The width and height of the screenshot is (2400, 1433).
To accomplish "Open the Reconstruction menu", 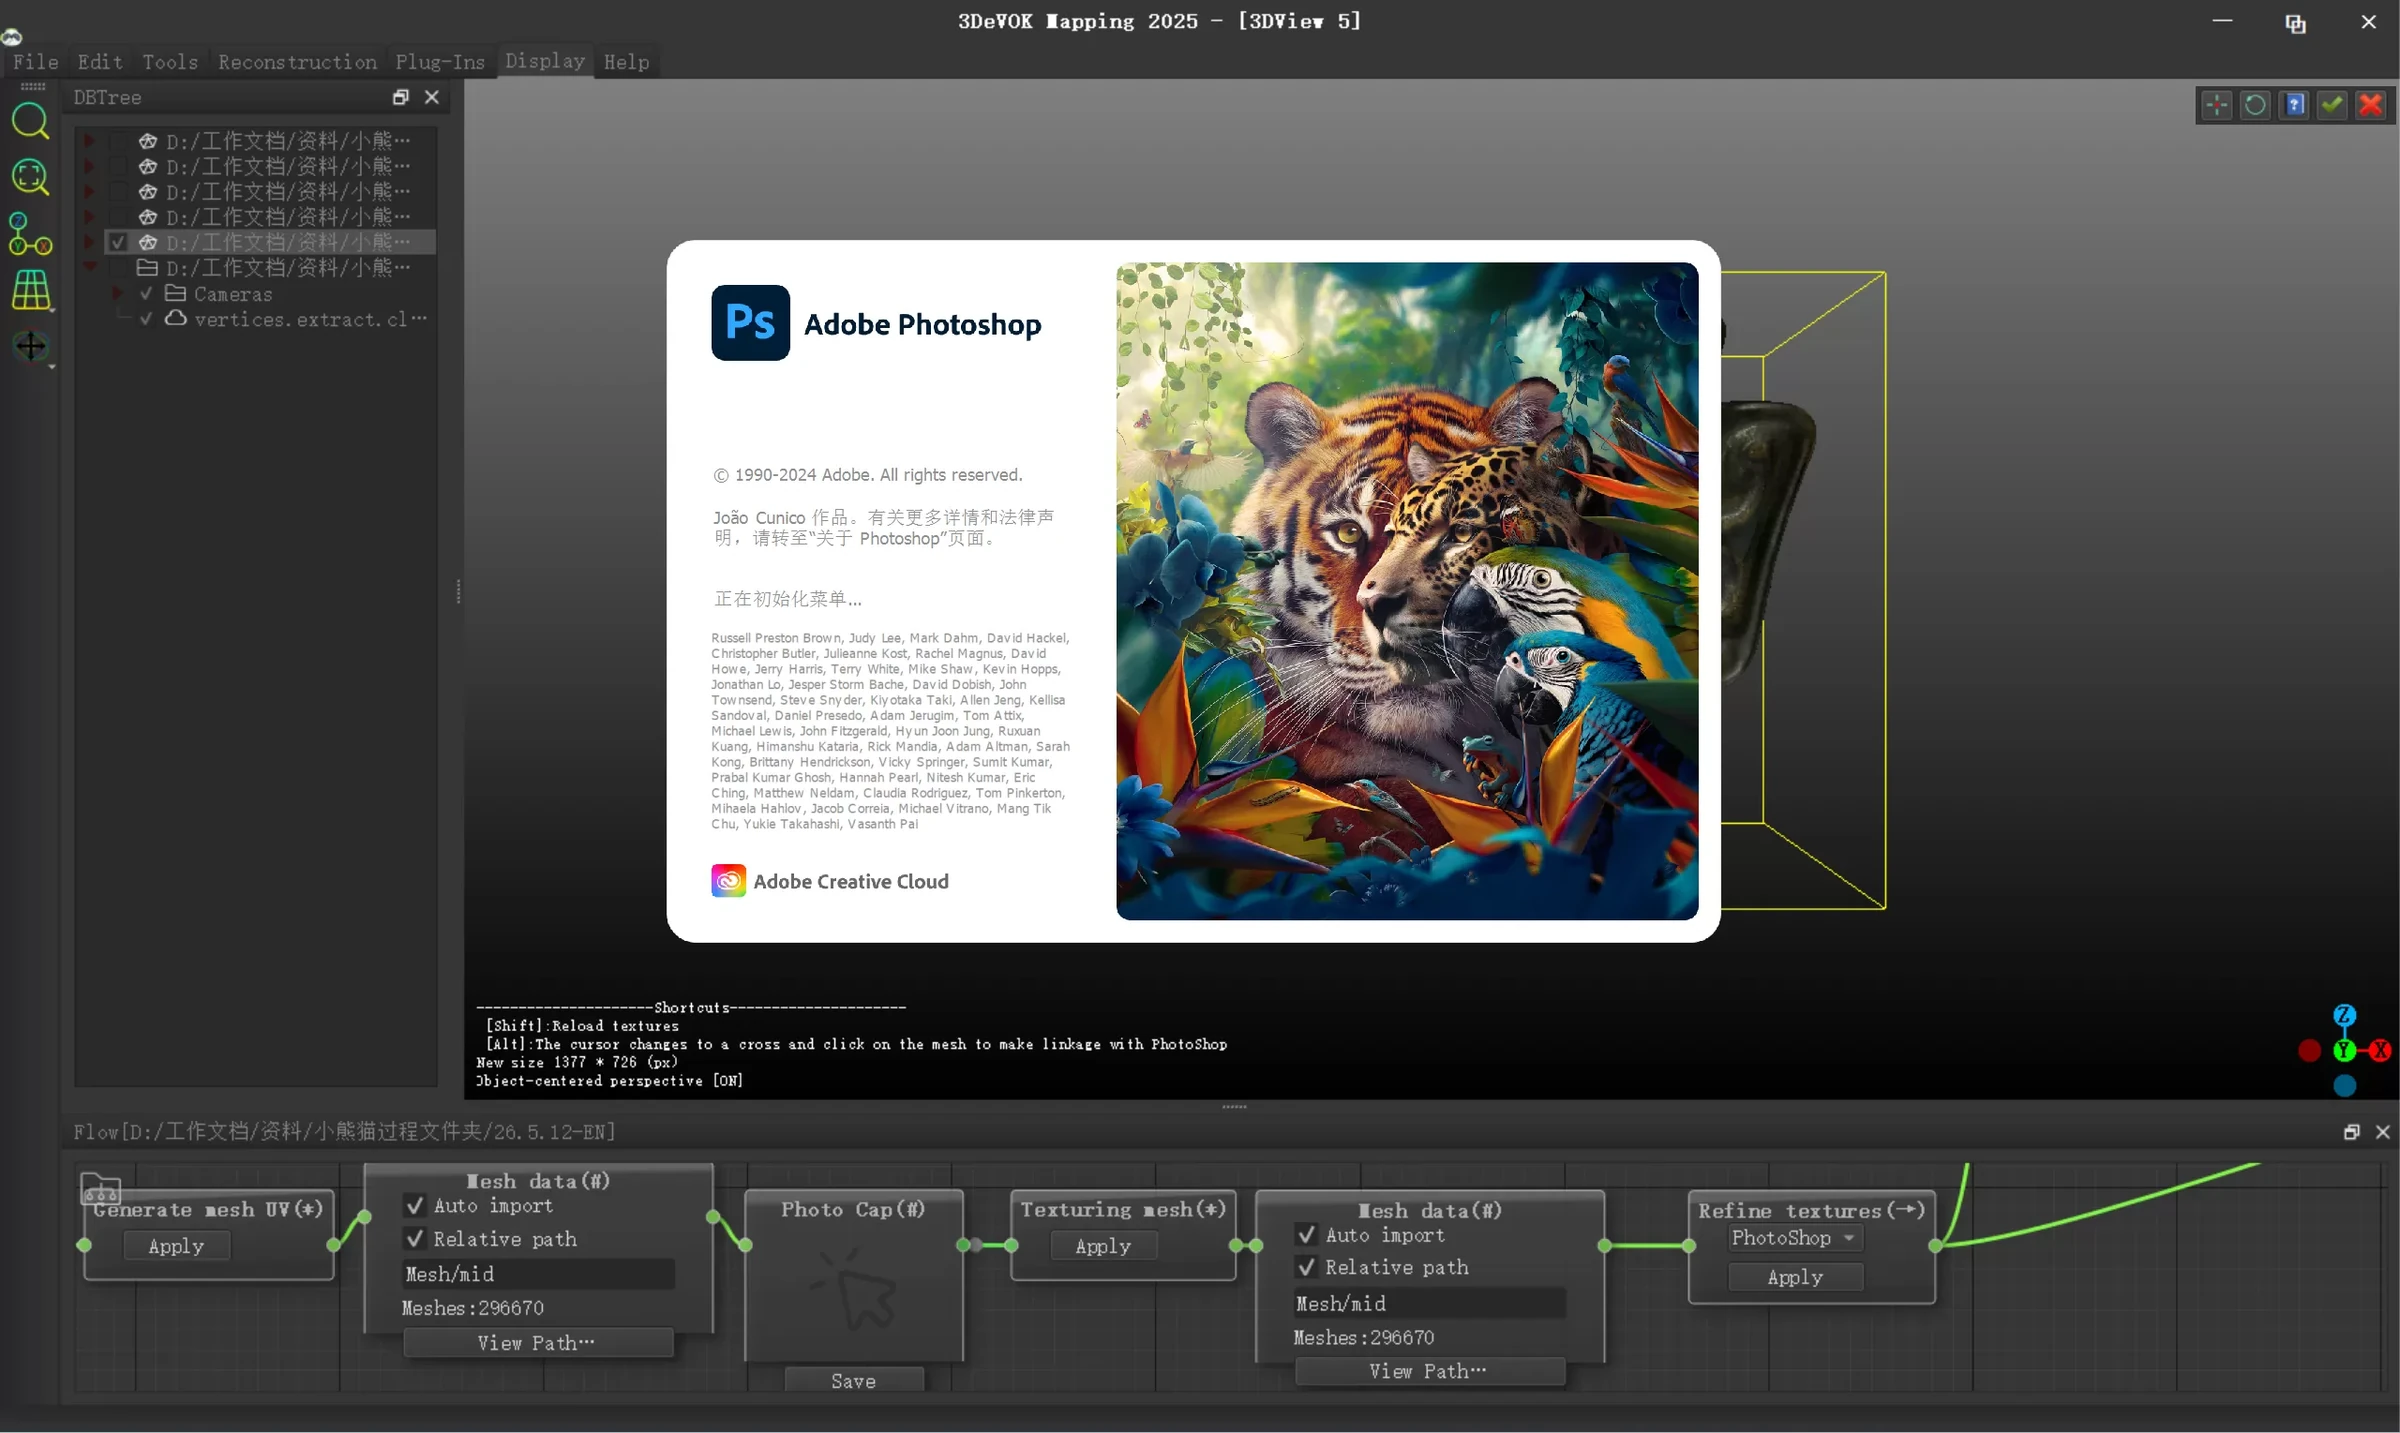I will [297, 62].
